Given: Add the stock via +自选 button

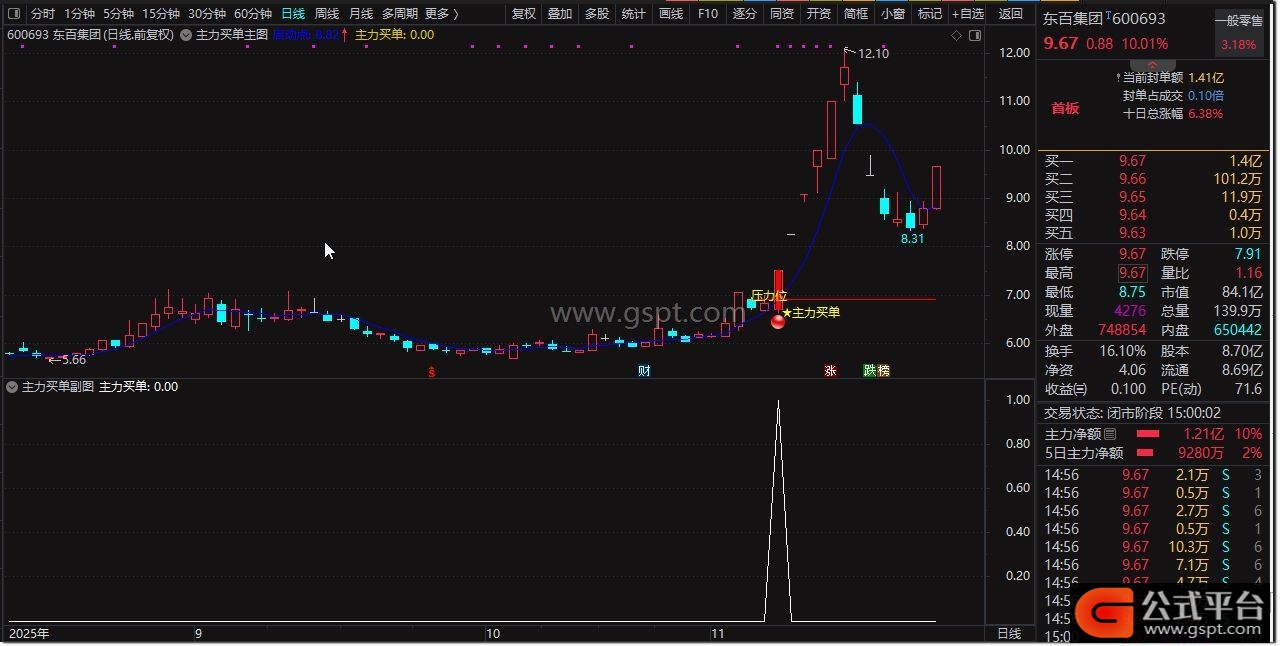Looking at the screenshot, I should [x=967, y=14].
